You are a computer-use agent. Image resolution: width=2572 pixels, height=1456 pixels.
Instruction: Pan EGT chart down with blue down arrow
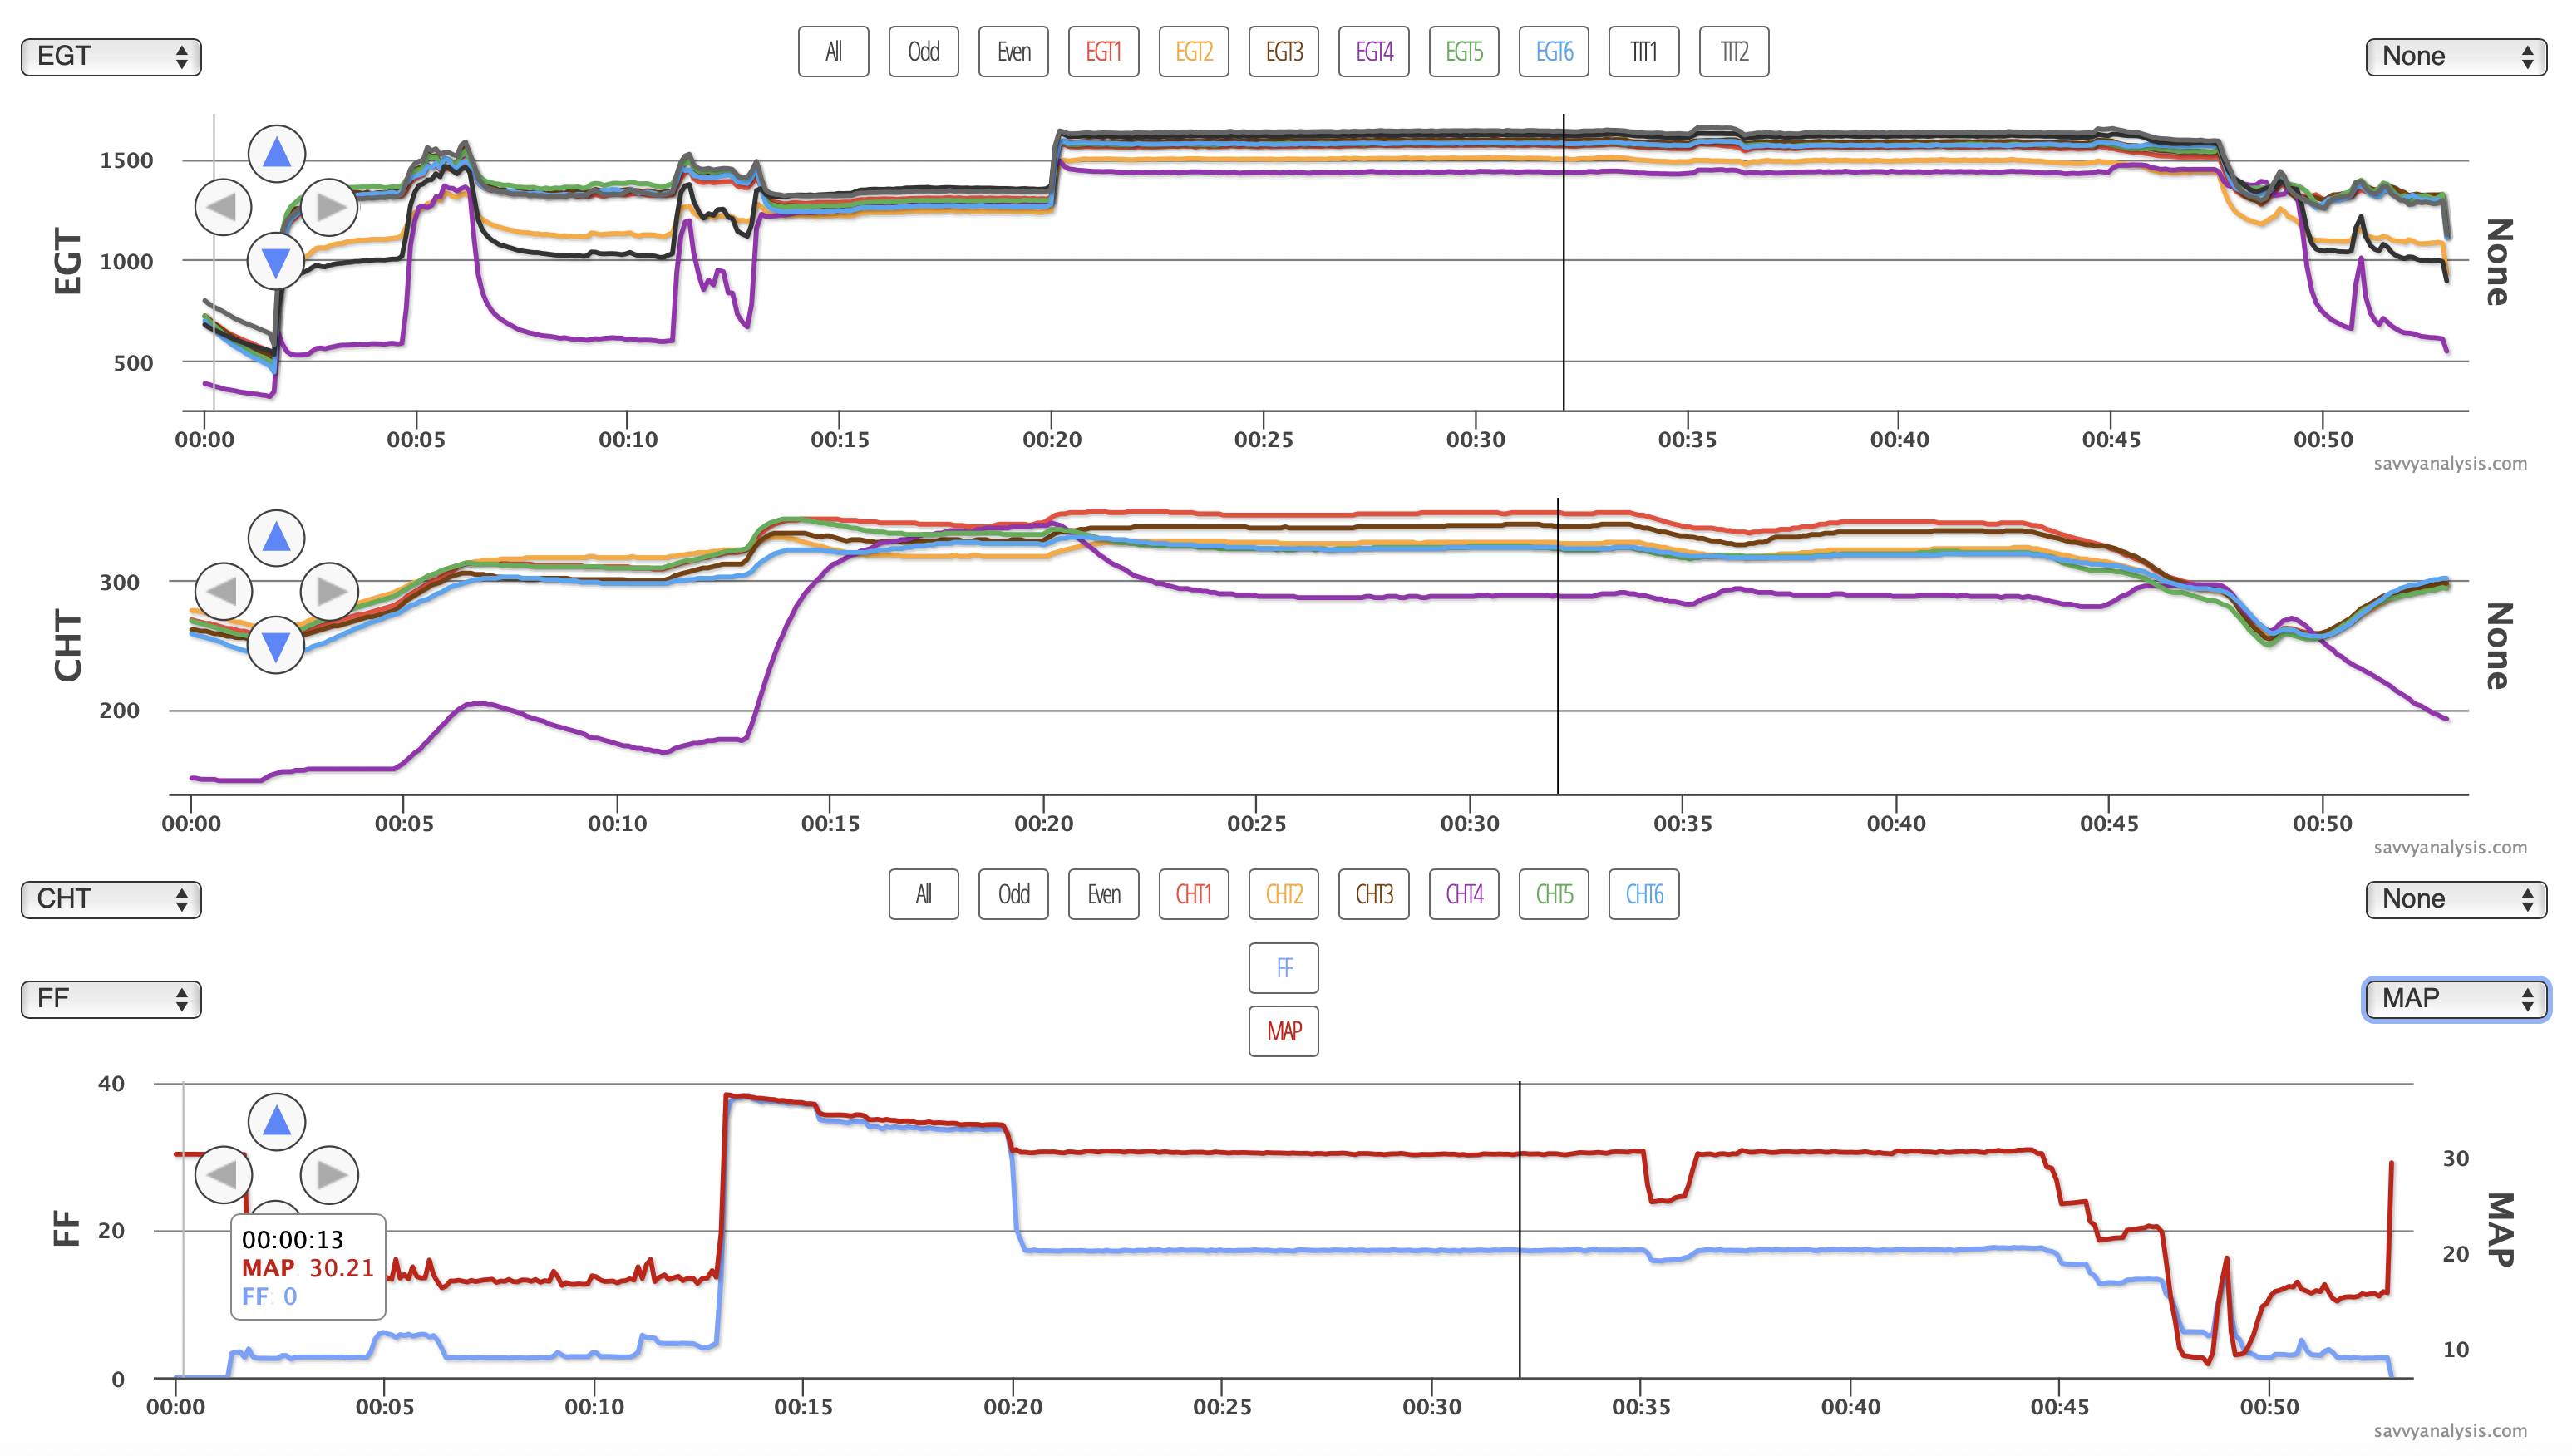(x=276, y=261)
